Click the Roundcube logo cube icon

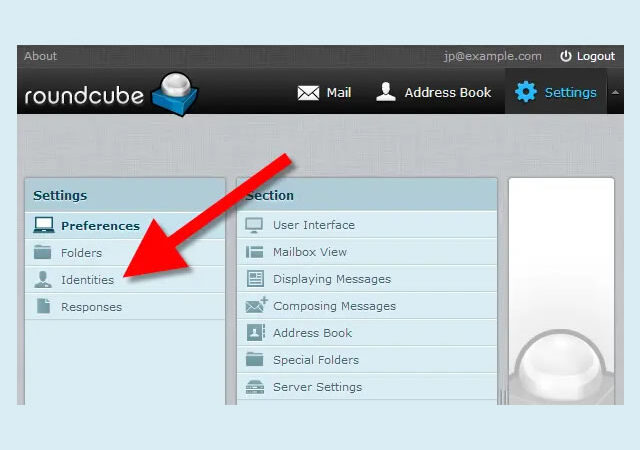click(x=176, y=94)
